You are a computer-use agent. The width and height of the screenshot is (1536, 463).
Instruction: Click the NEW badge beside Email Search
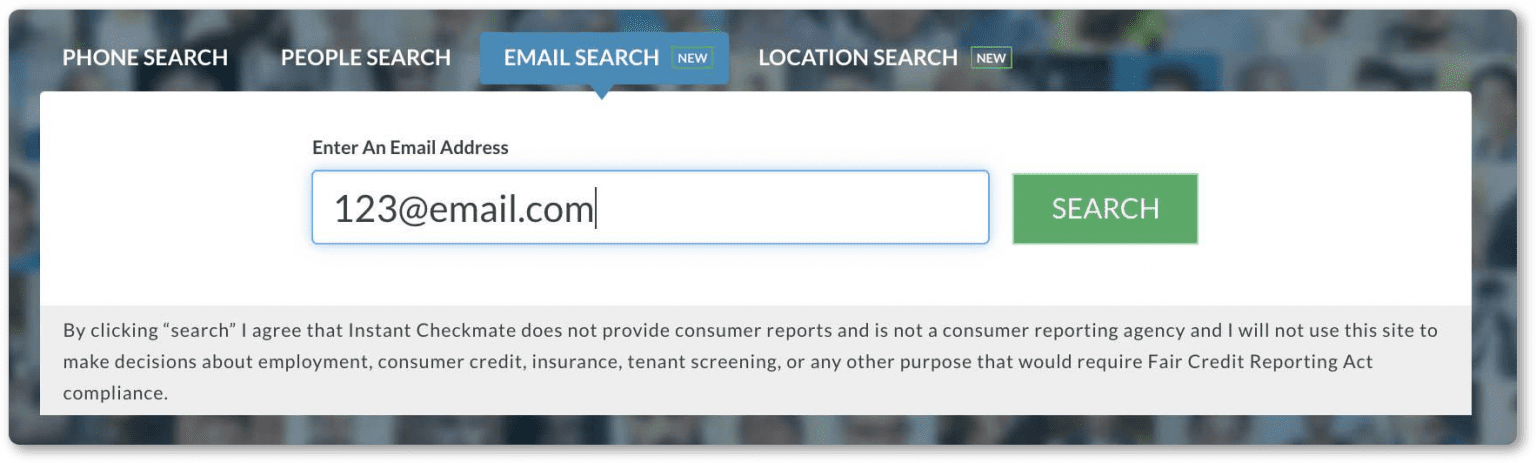point(692,58)
